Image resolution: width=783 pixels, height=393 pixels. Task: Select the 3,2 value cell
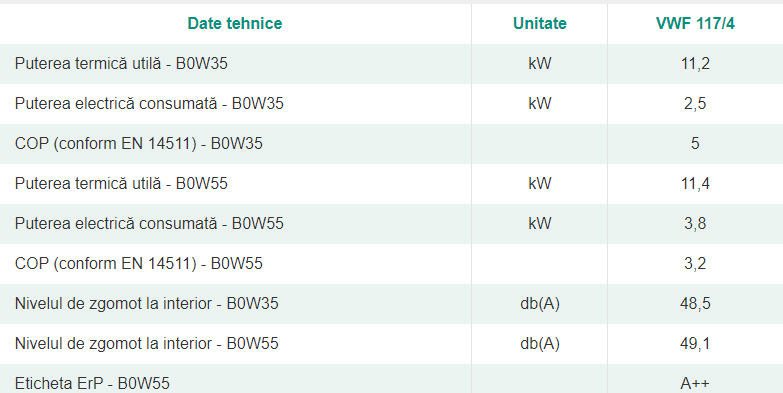695,263
